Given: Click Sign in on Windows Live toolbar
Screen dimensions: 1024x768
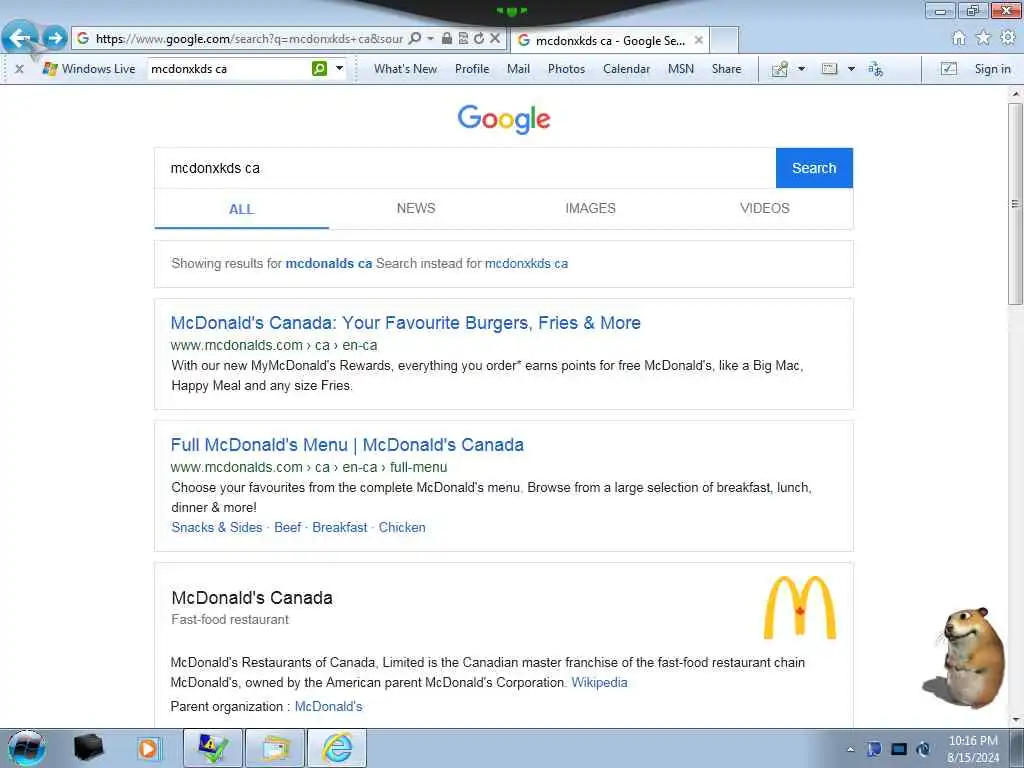Looking at the screenshot, I should pos(992,69).
